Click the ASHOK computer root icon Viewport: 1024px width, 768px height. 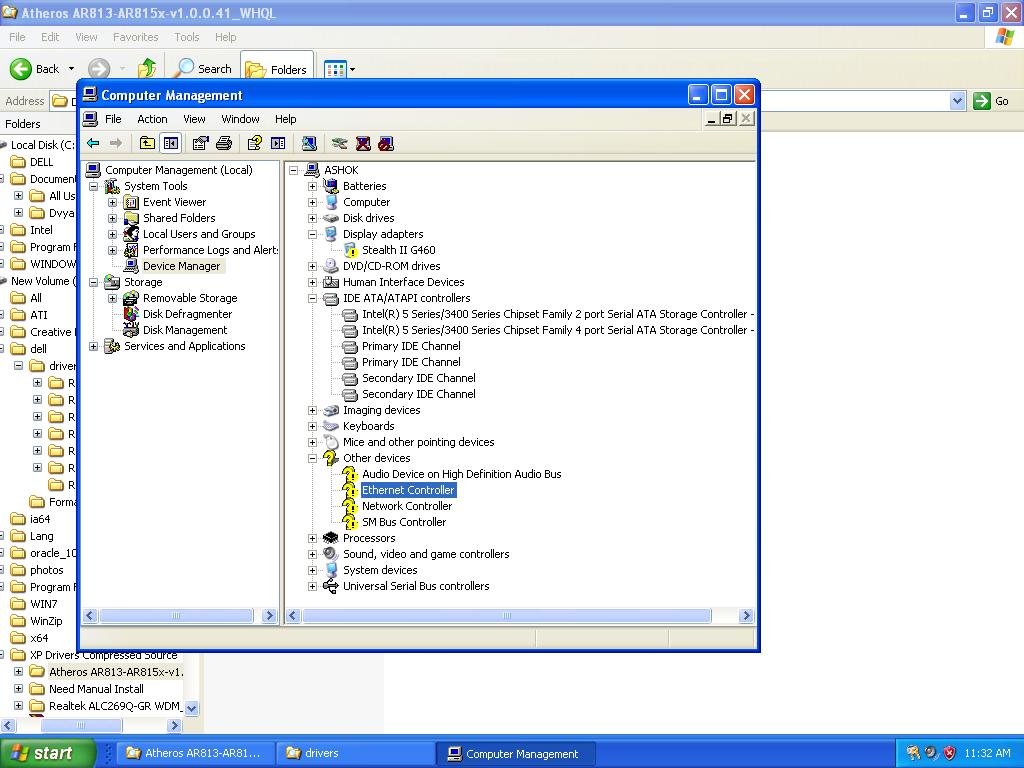click(312, 170)
